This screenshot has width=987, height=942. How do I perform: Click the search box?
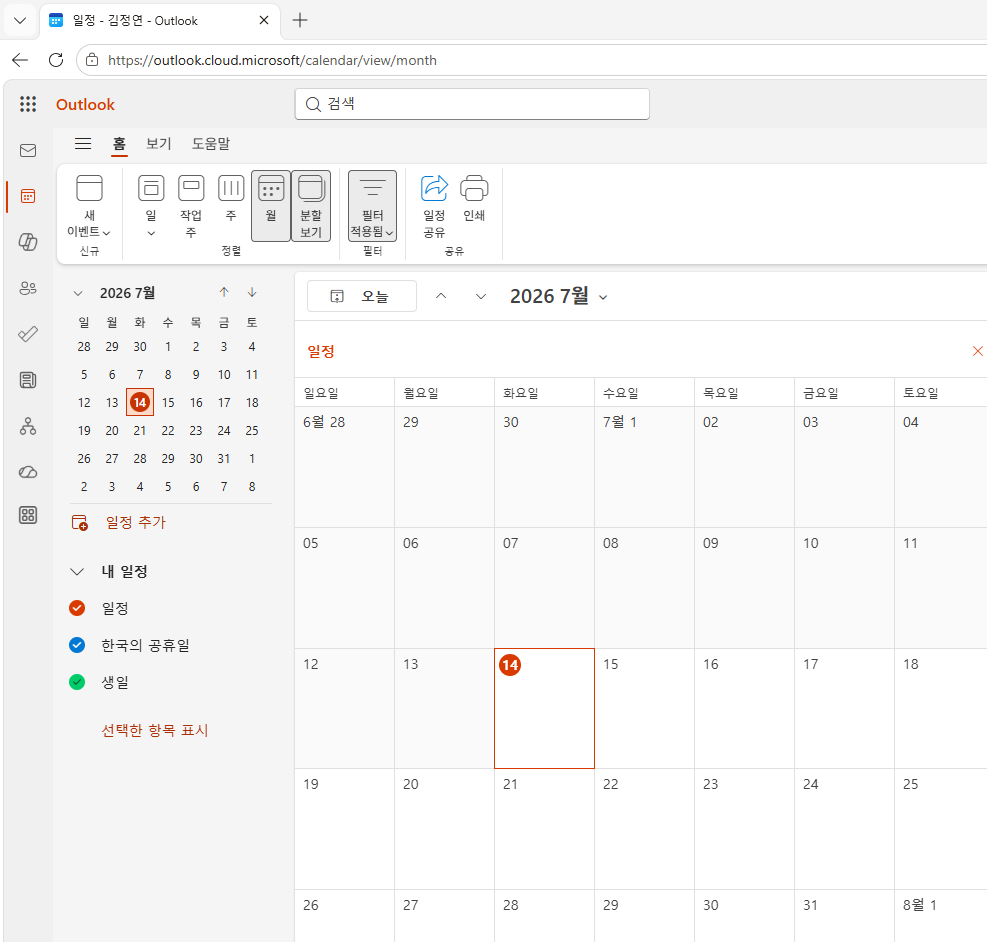coord(472,104)
